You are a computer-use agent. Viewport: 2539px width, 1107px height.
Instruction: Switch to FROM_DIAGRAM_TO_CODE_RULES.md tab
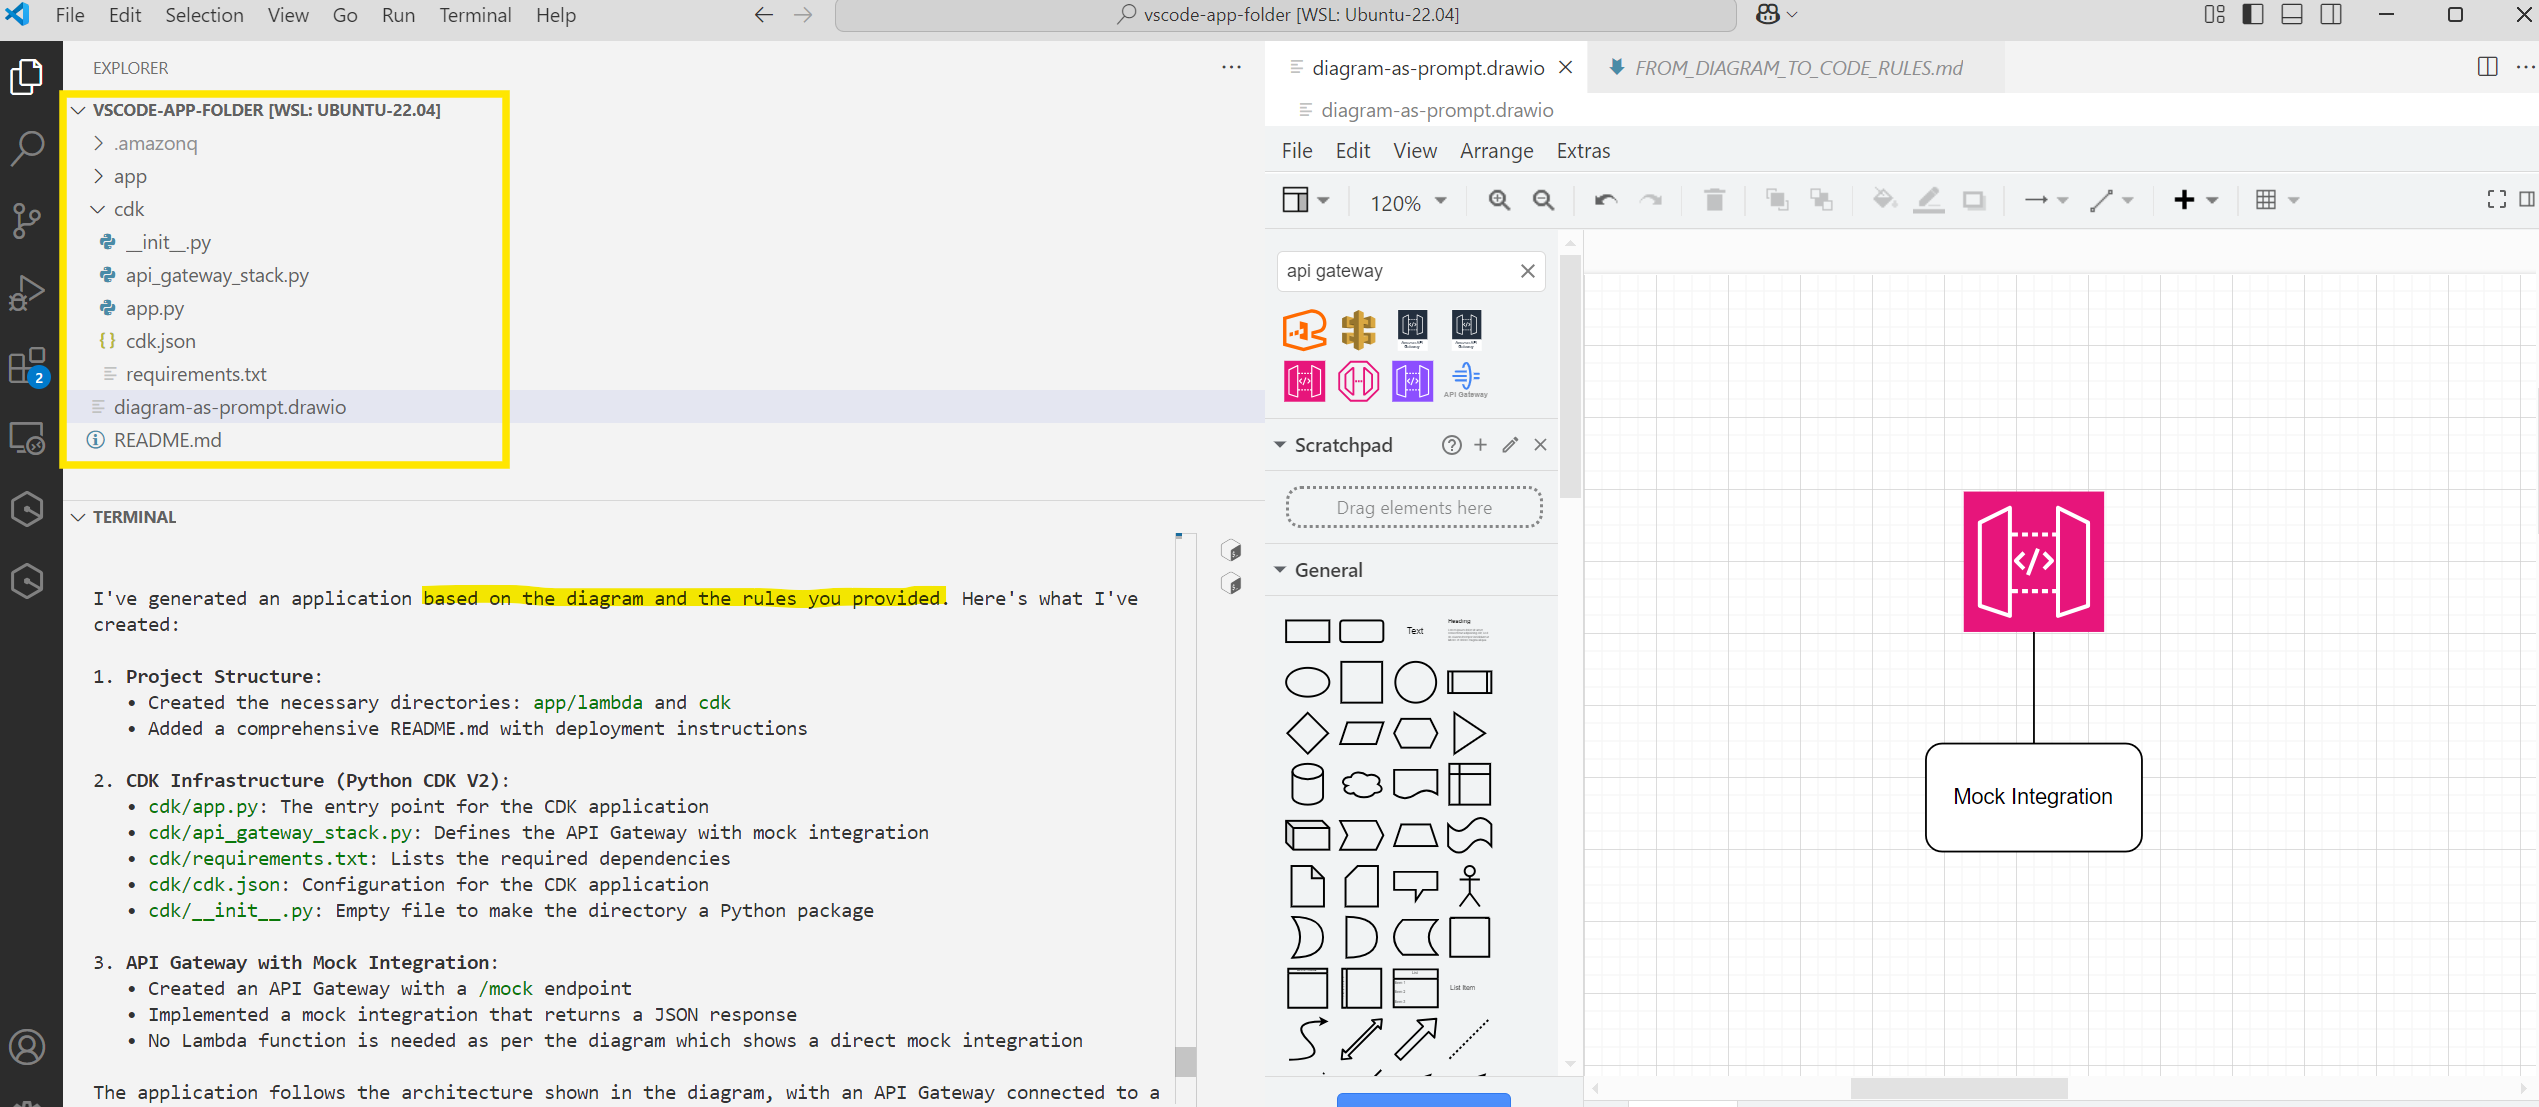tap(1797, 68)
